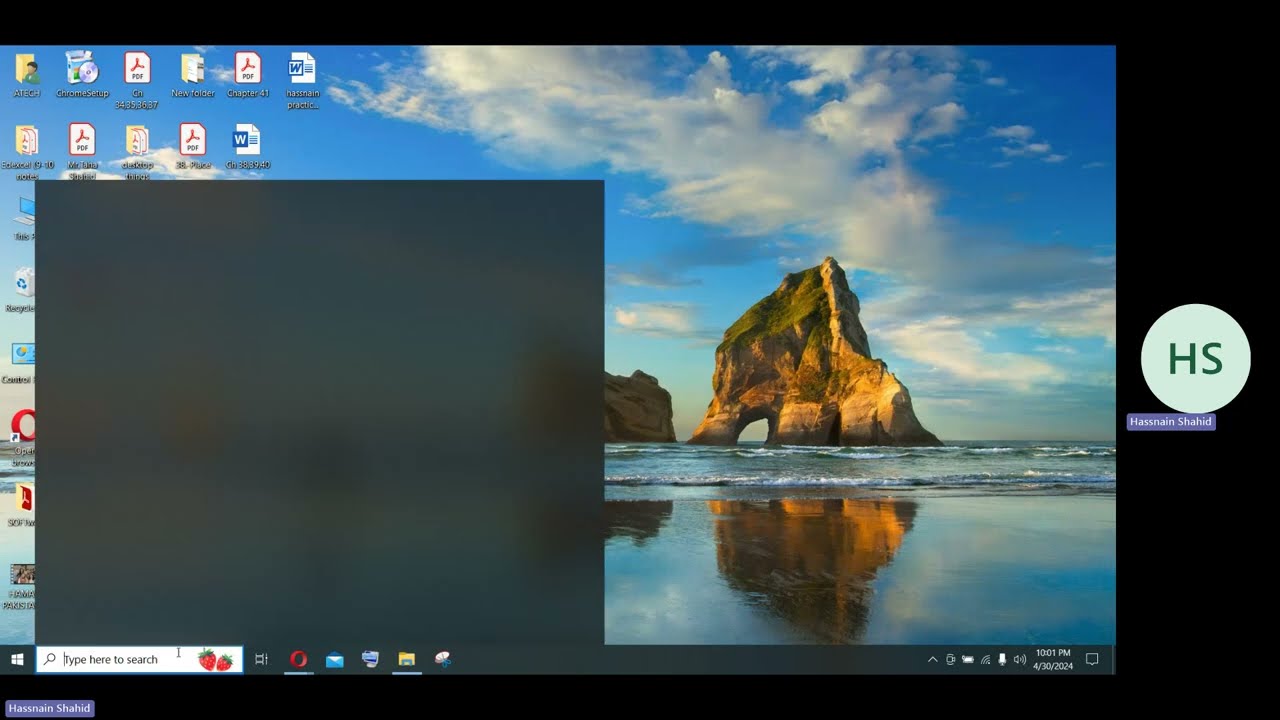Click the HS participant avatar
This screenshot has width=1280, height=720.
pos(1196,359)
